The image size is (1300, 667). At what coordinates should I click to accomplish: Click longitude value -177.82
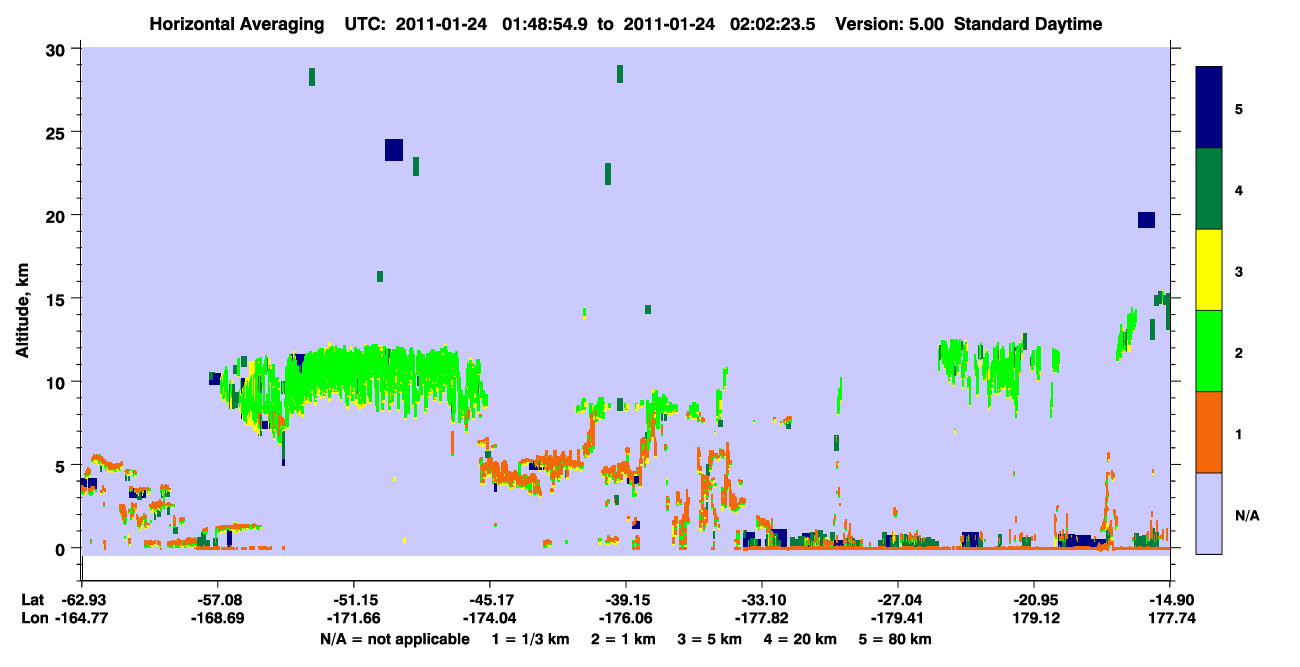(x=762, y=619)
